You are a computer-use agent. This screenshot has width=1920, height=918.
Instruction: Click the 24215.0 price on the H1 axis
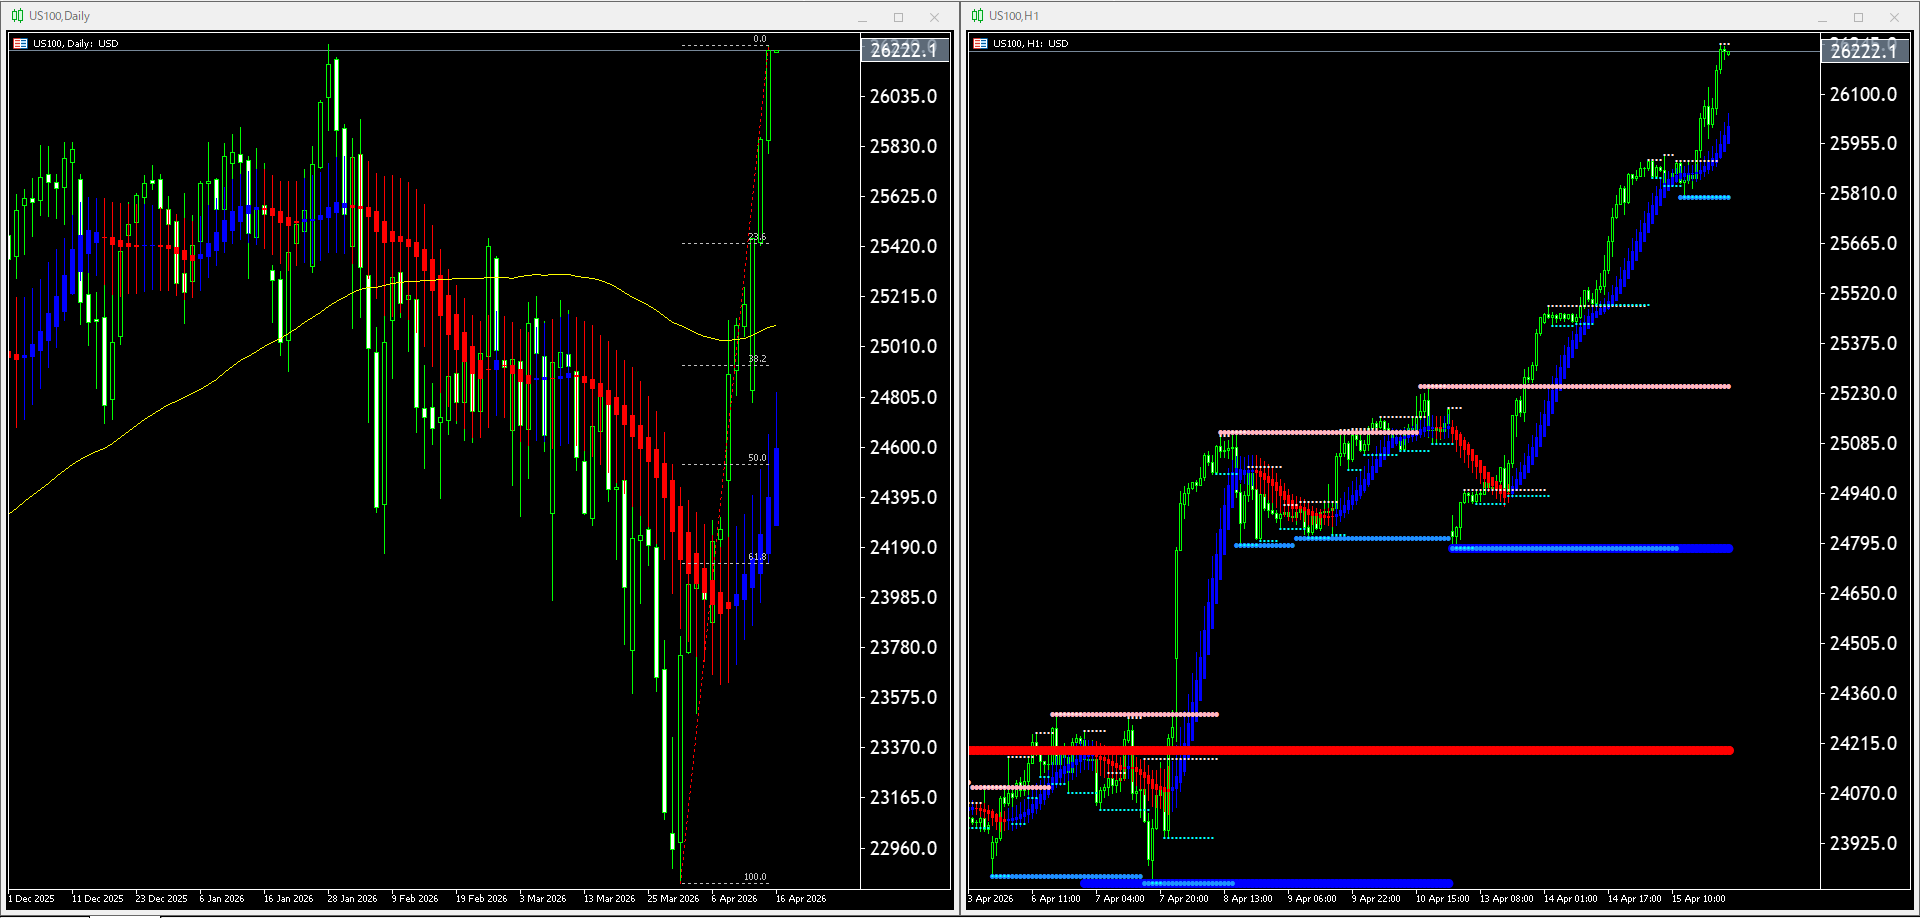(1863, 743)
